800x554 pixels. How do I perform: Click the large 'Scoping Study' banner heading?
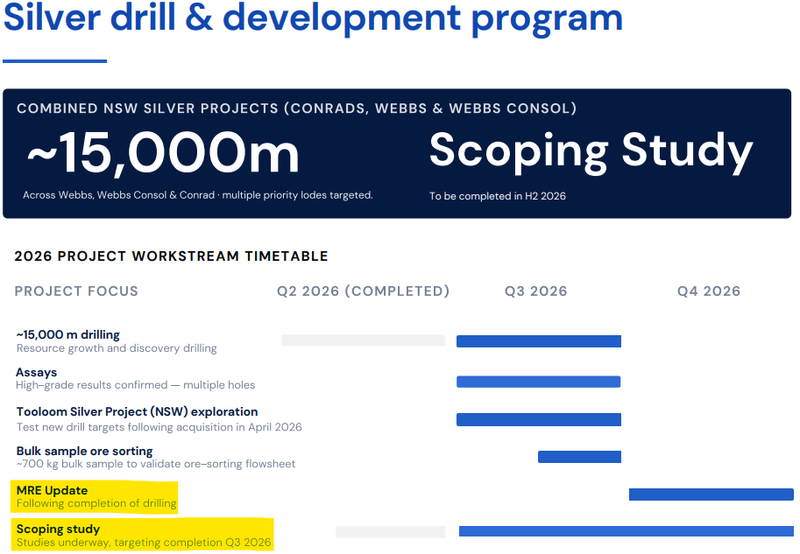click(x=591, y=152)
